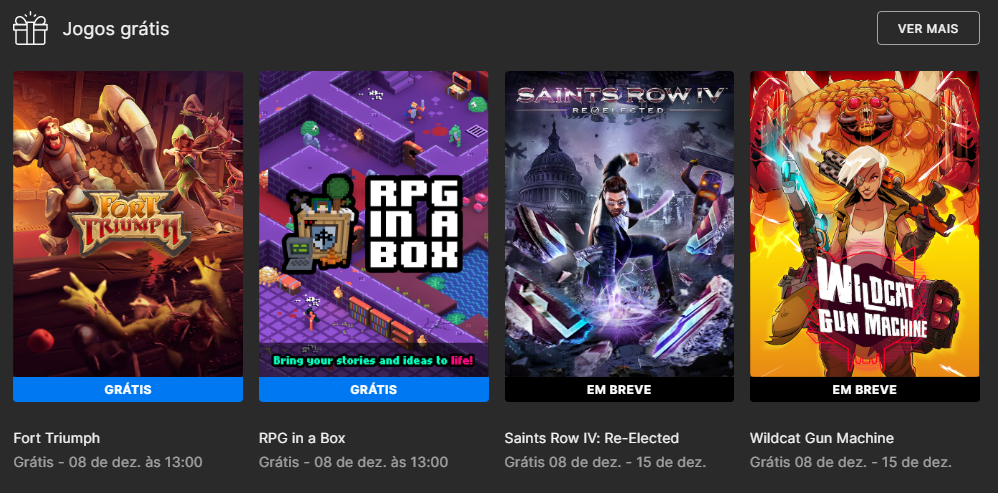The image size is (998, 493).
Task: Open the RPG in a Box cover art
Action: 374,224
